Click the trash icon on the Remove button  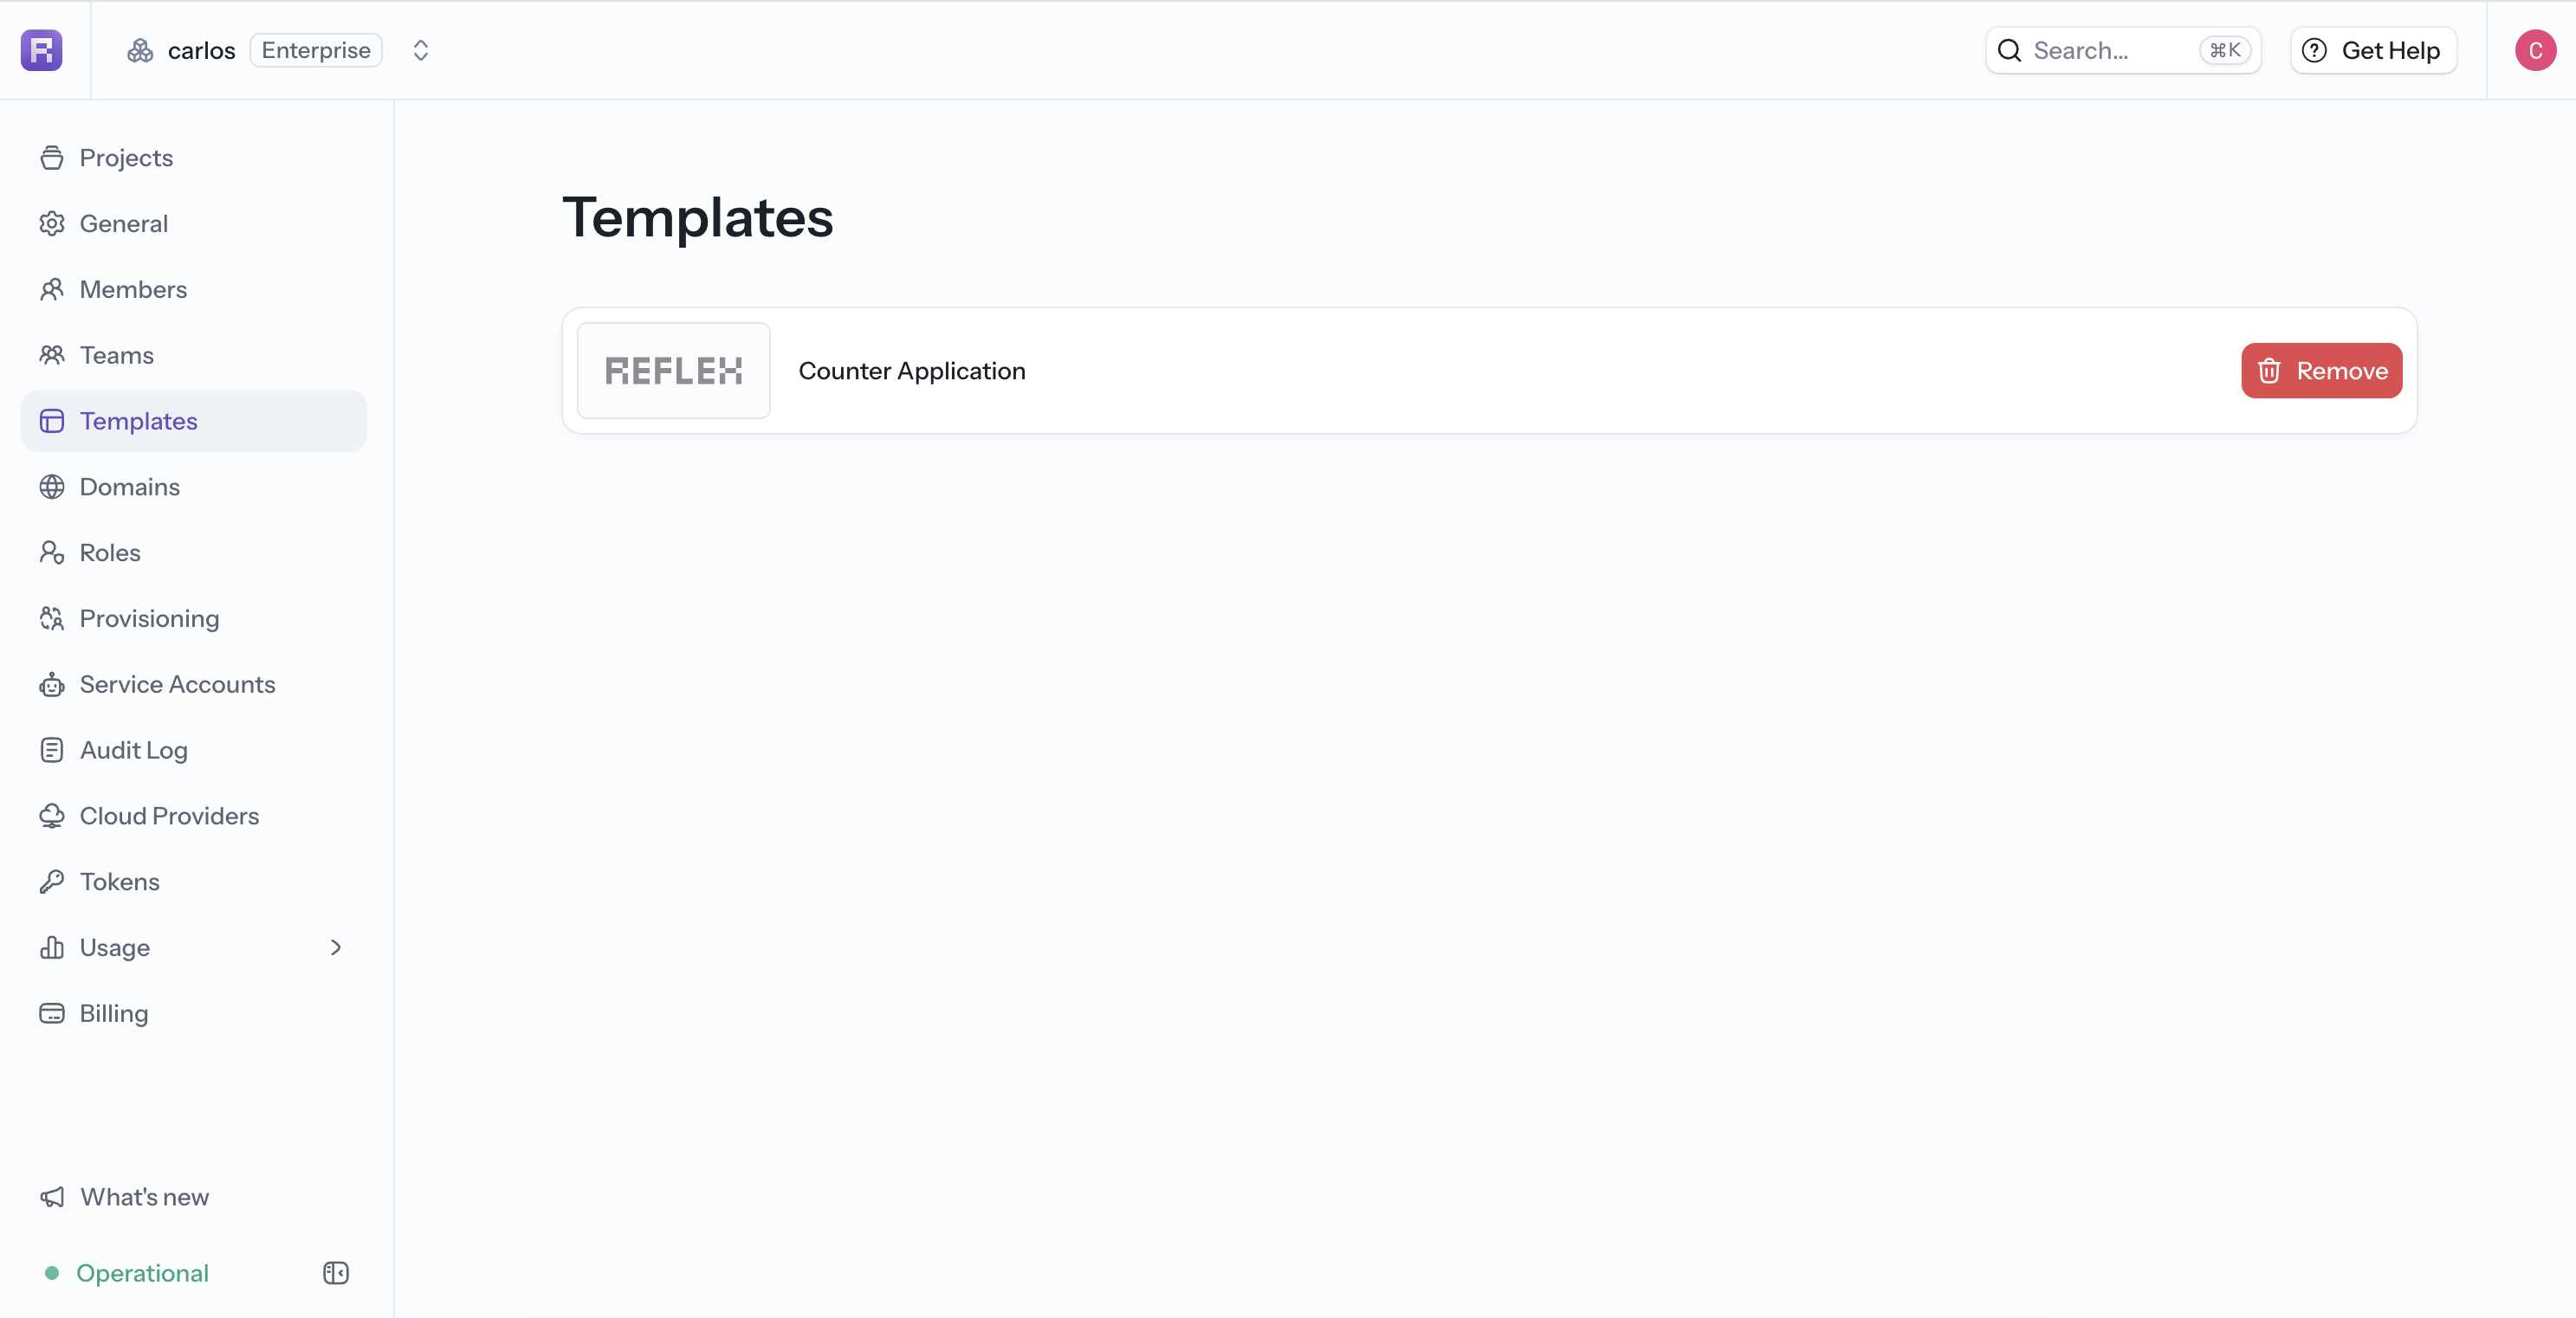point(2269,371)
